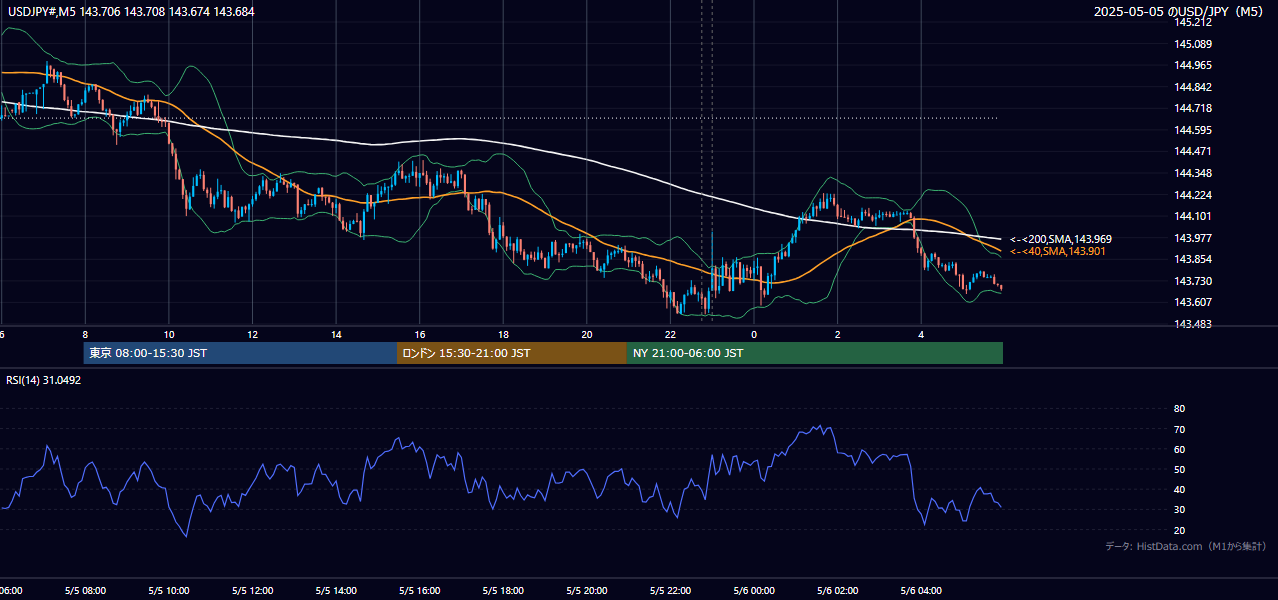Viewport: 1278px width, 600px height.
Task: Click RSI scale level 70
Action: [x=1179, y=429]
